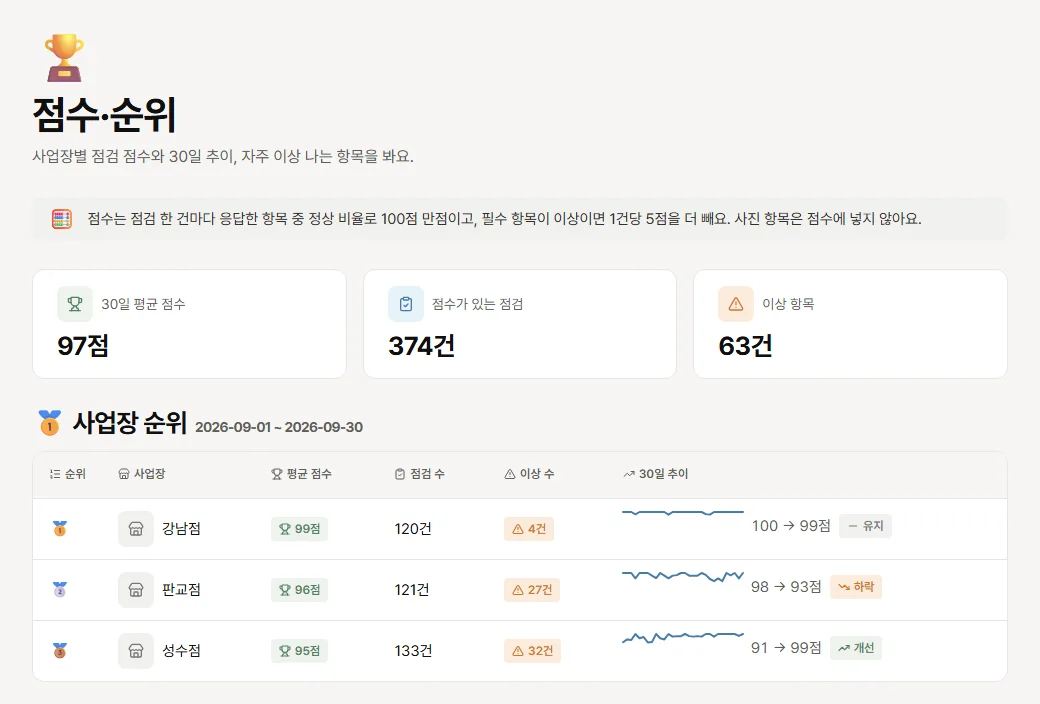Click the 100 → 99점 trend text
This screenshot has width=1040, height=704.
(x=791, y=526)
